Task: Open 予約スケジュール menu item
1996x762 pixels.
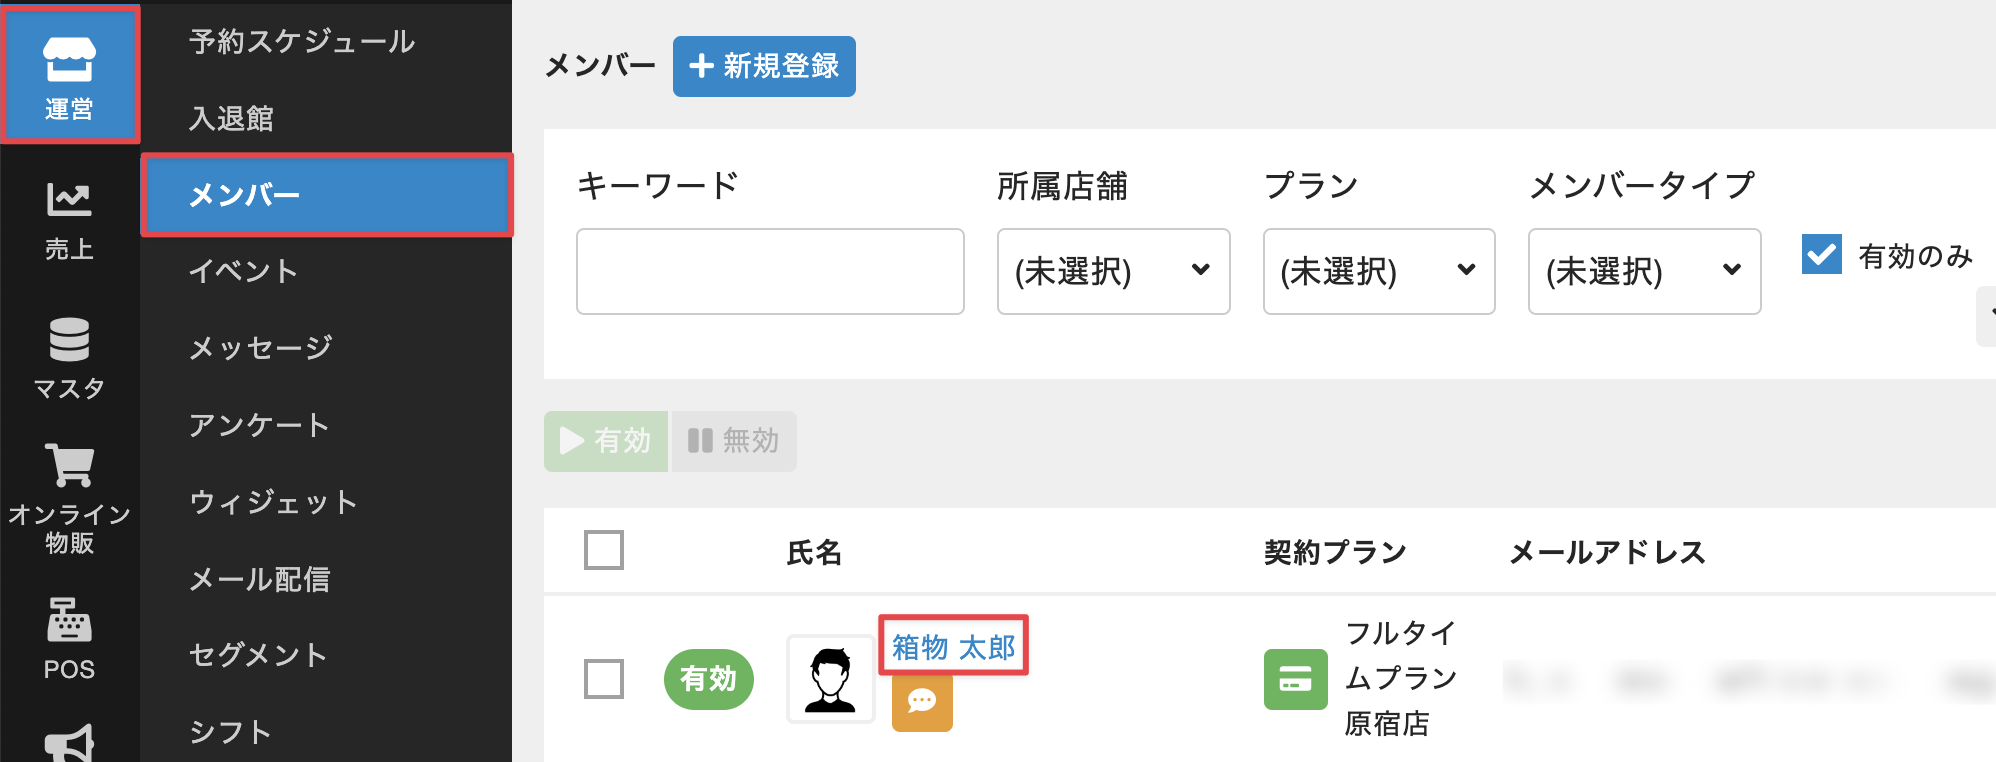Action: (x=302, y=41)
